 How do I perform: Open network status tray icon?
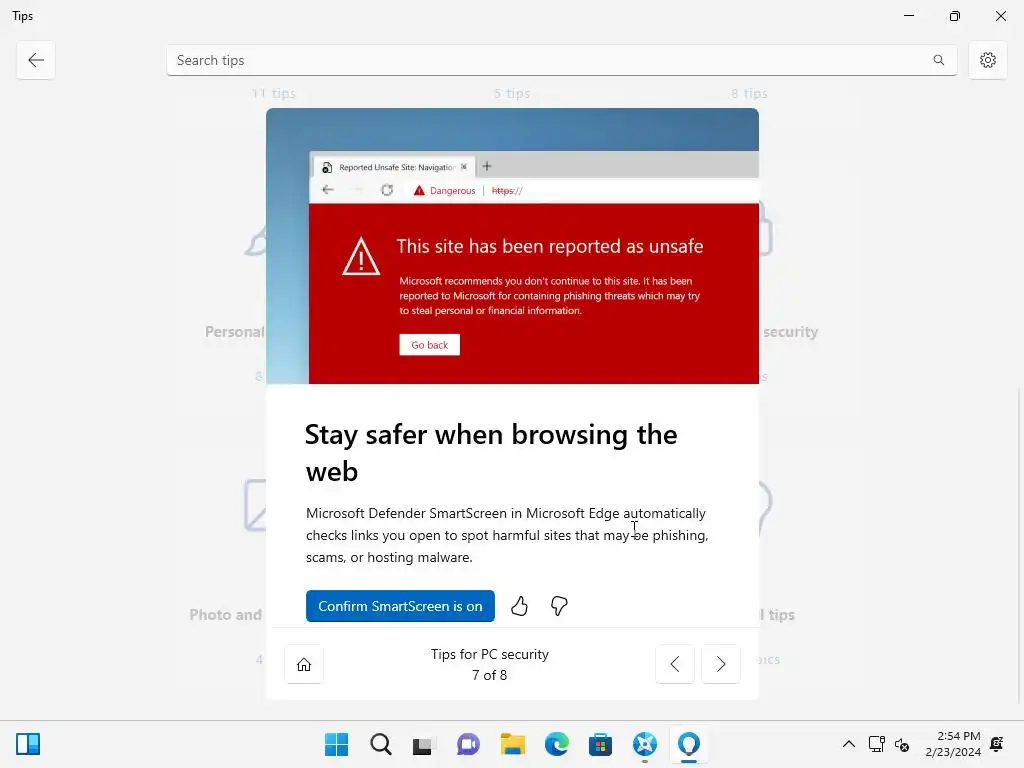click(x=876, y=744)
